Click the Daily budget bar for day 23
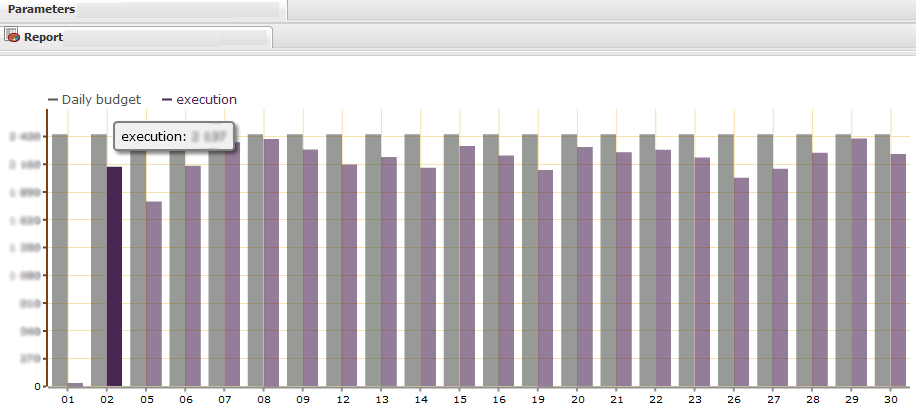This screenshot has height=417, width=916. [x=686, y=260]
